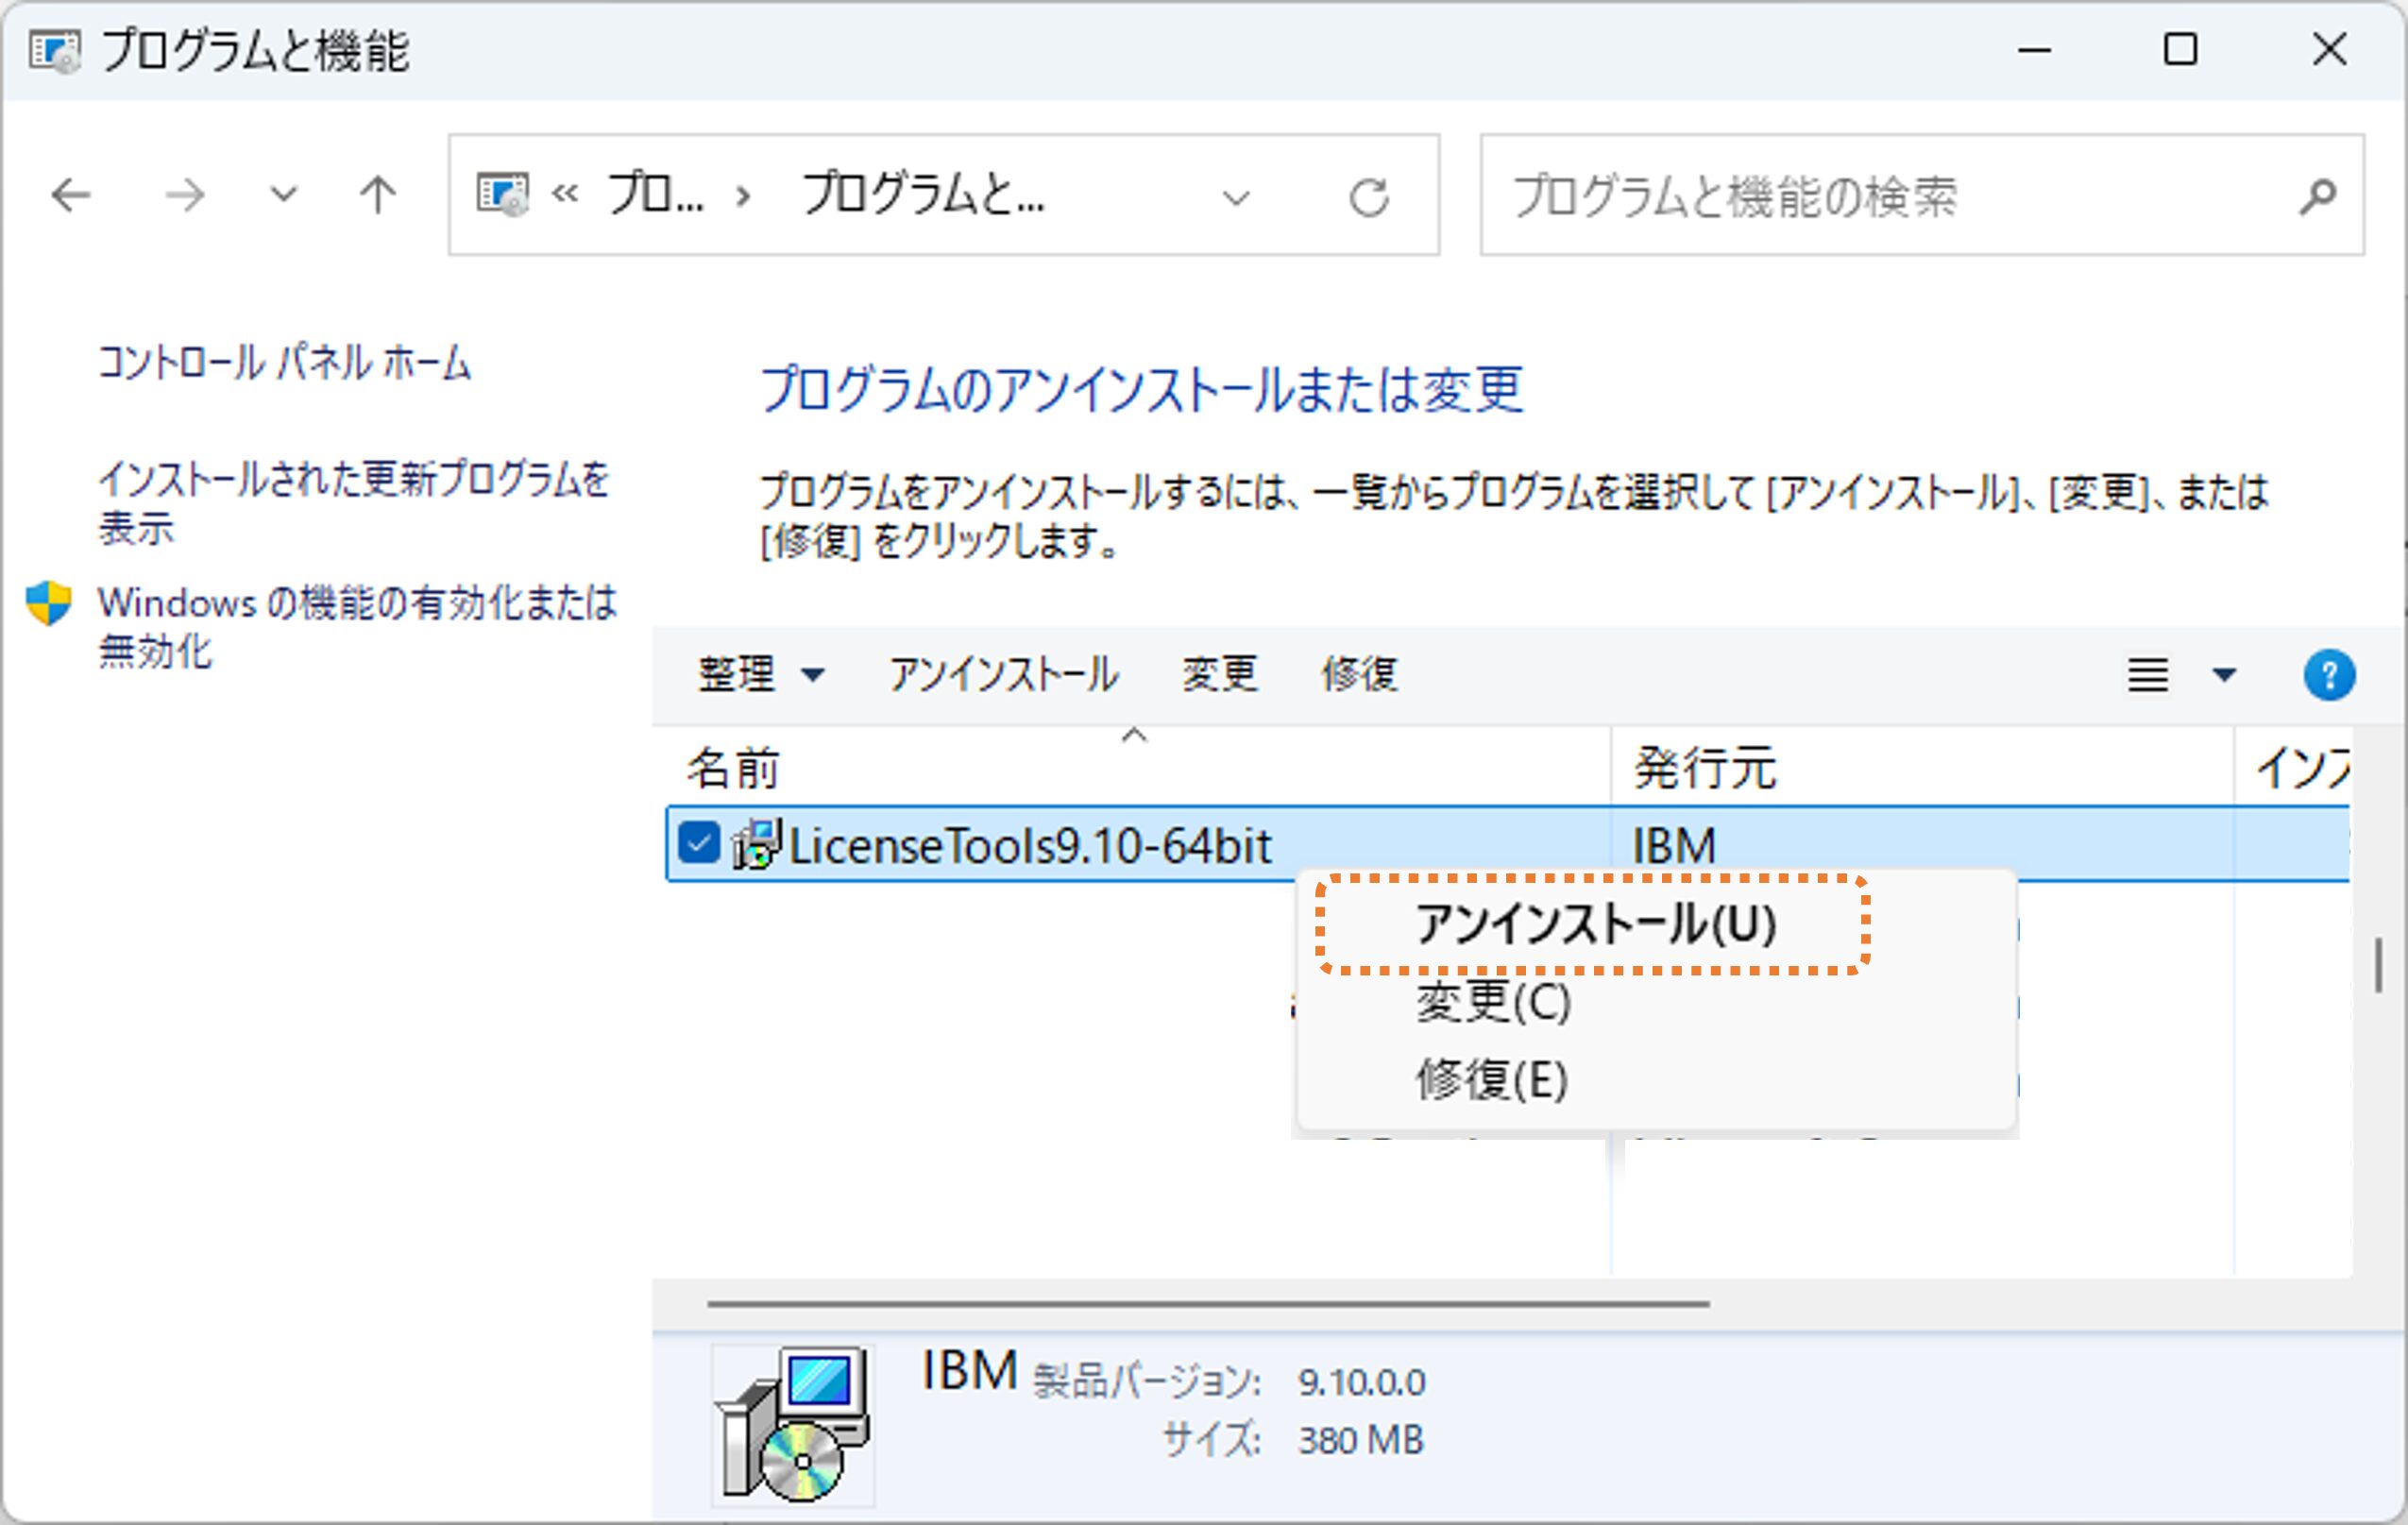
Task: Choose アンインストール(U) from context menu
Action: click(x=1596, y=924)
